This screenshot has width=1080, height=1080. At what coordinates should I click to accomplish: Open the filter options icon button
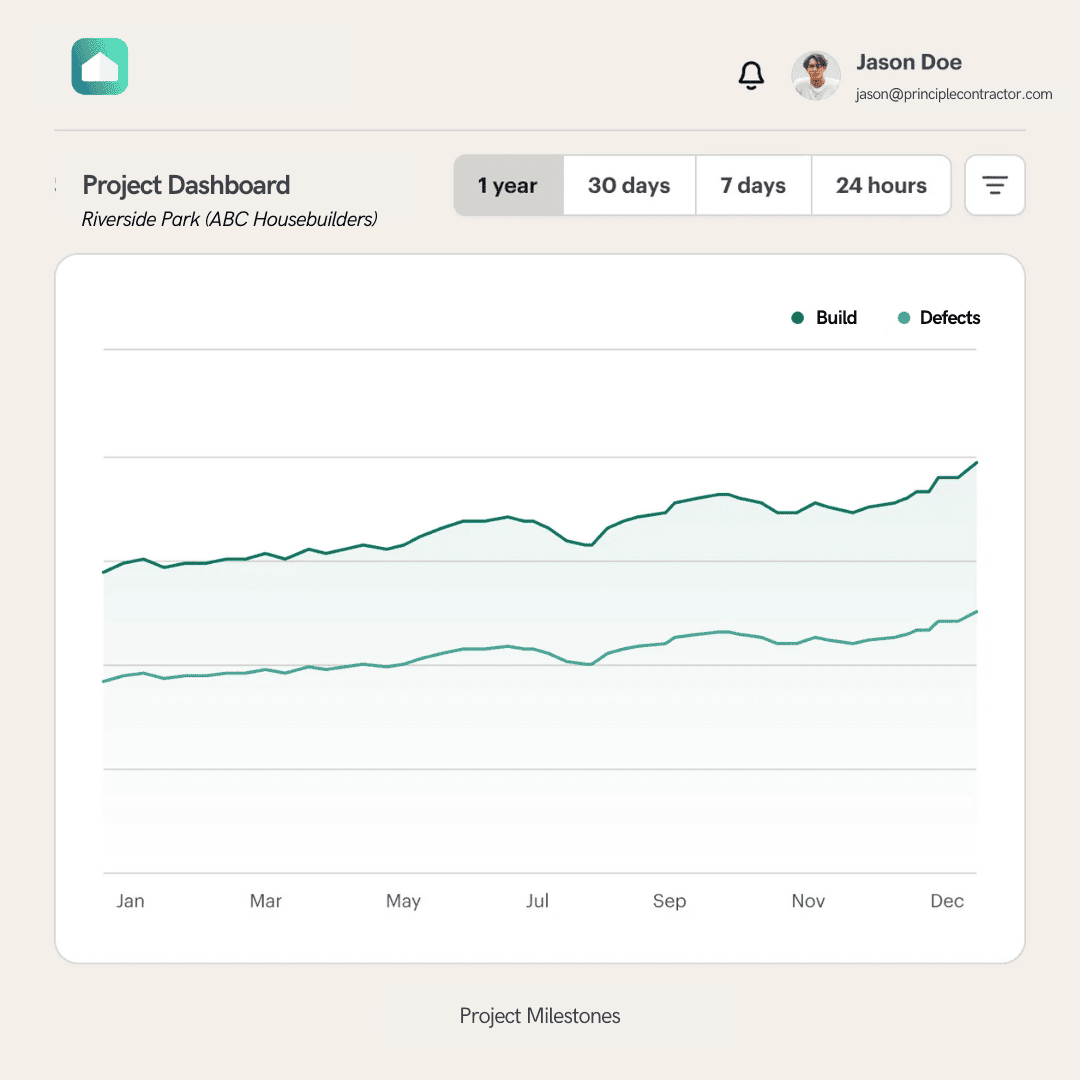coord(994,185)
